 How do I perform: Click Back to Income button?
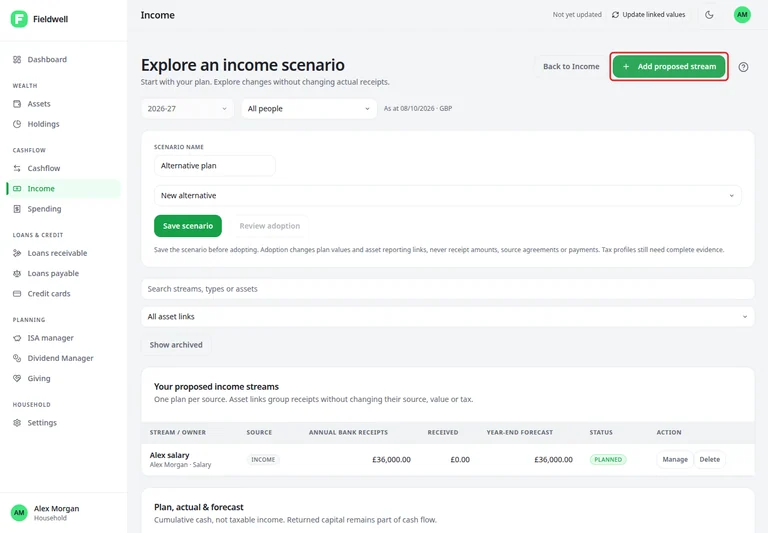click(x=571, y=67)
